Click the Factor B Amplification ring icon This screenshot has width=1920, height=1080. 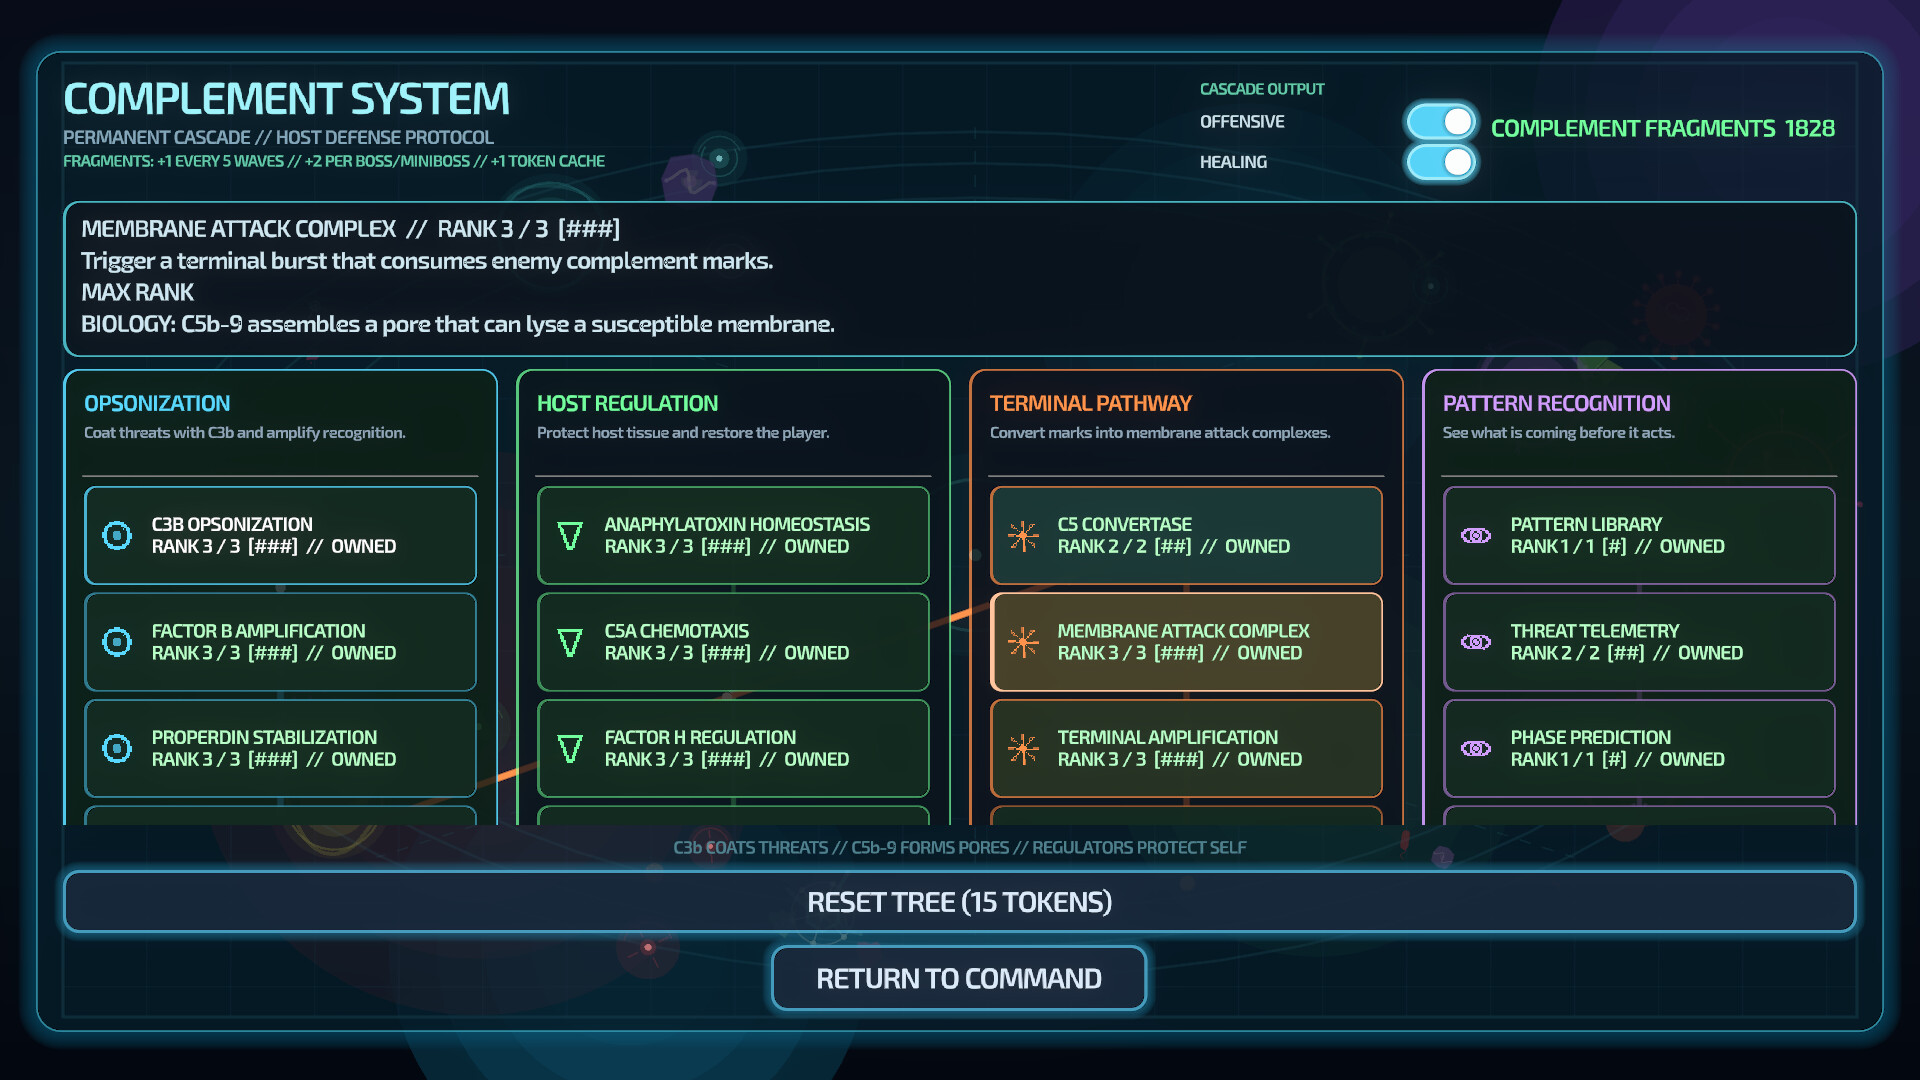tap(117, 642)
